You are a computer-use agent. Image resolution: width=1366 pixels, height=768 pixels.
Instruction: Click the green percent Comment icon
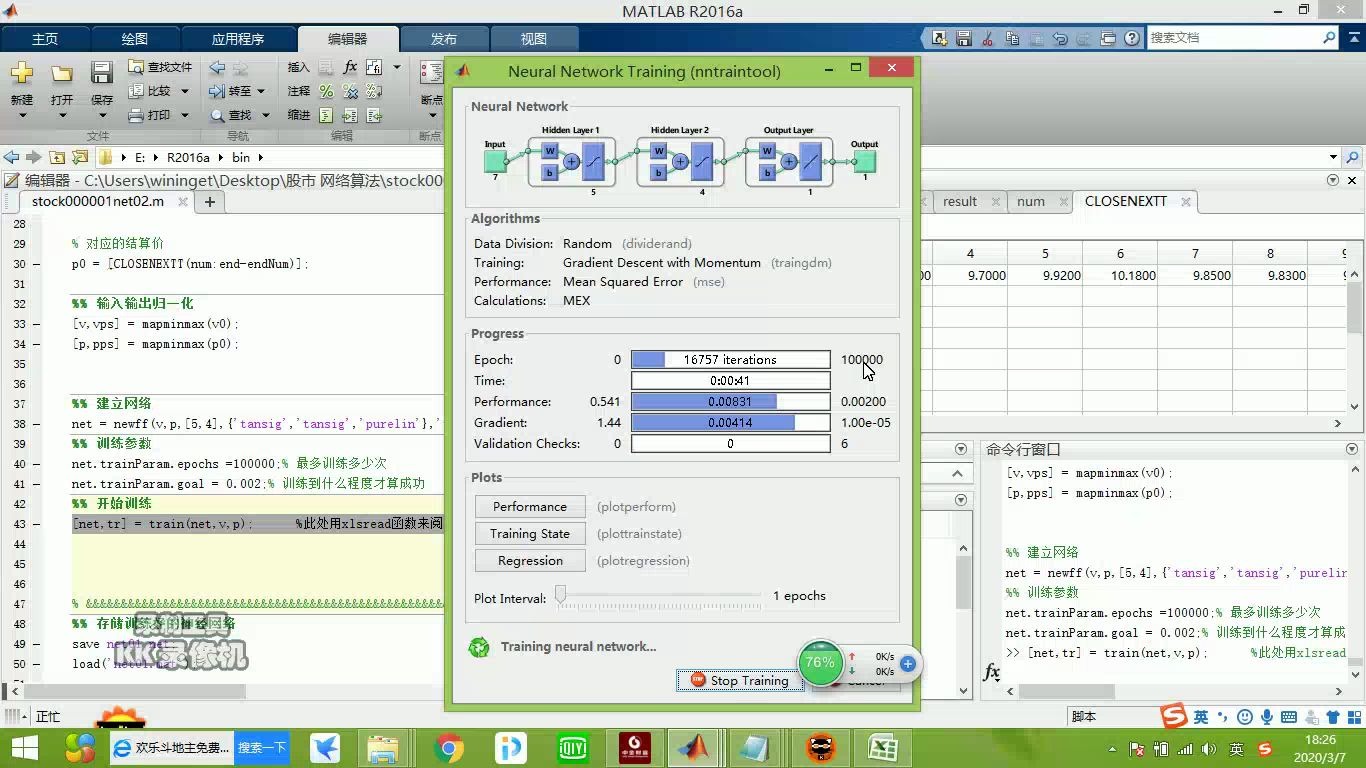point(326,91)
